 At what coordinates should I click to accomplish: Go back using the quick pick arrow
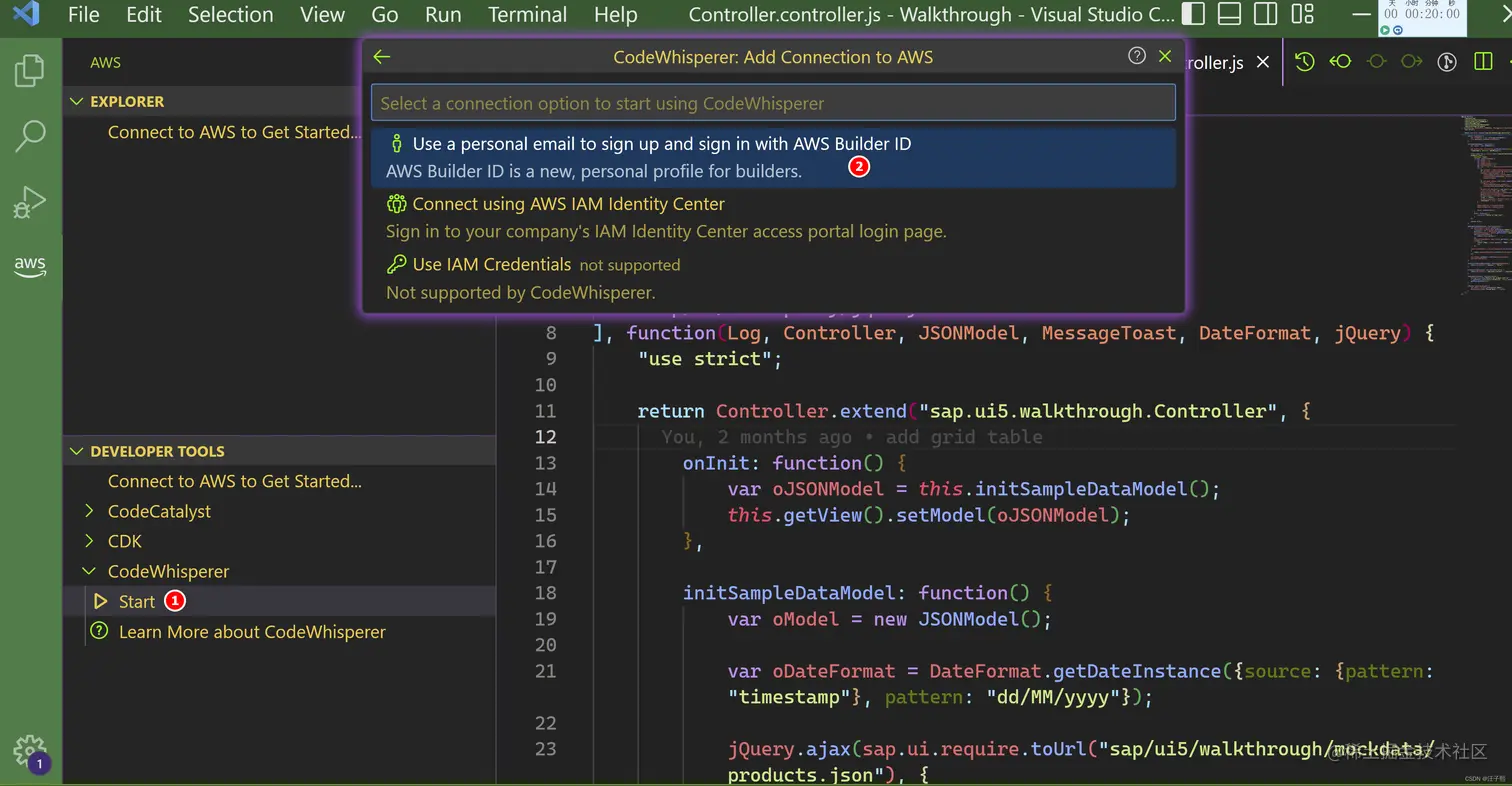click(x=382, y=56)
